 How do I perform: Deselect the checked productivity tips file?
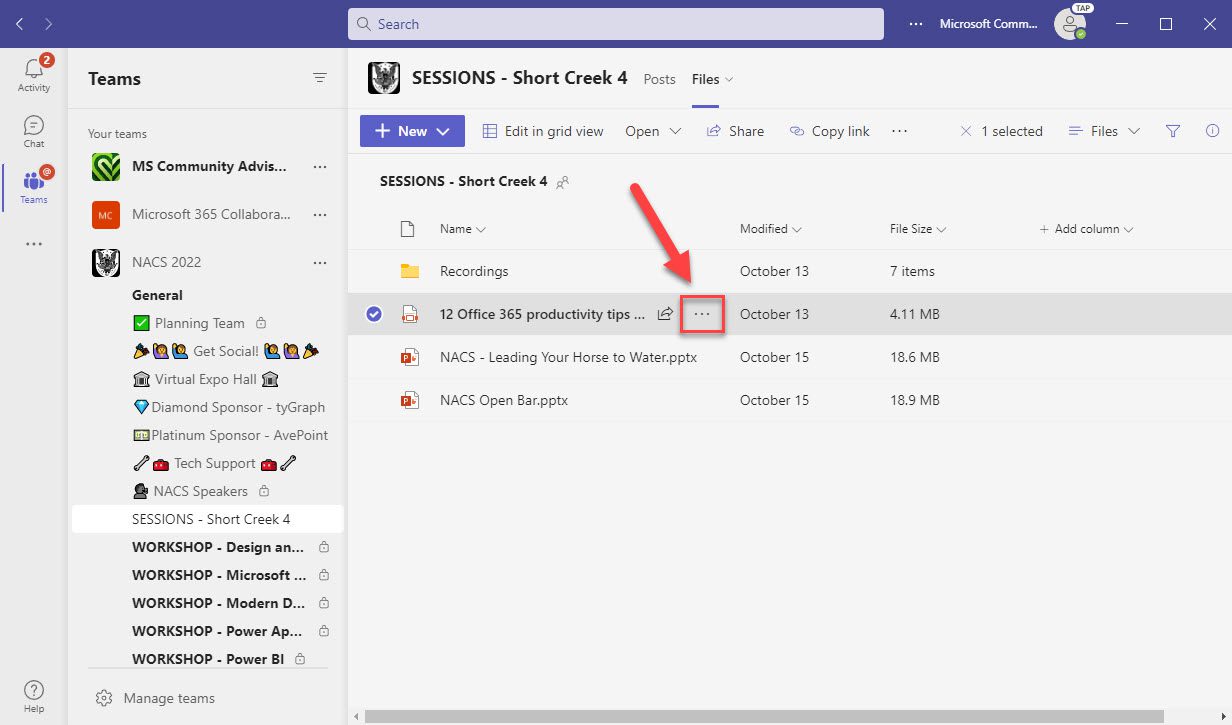point(373,313)
